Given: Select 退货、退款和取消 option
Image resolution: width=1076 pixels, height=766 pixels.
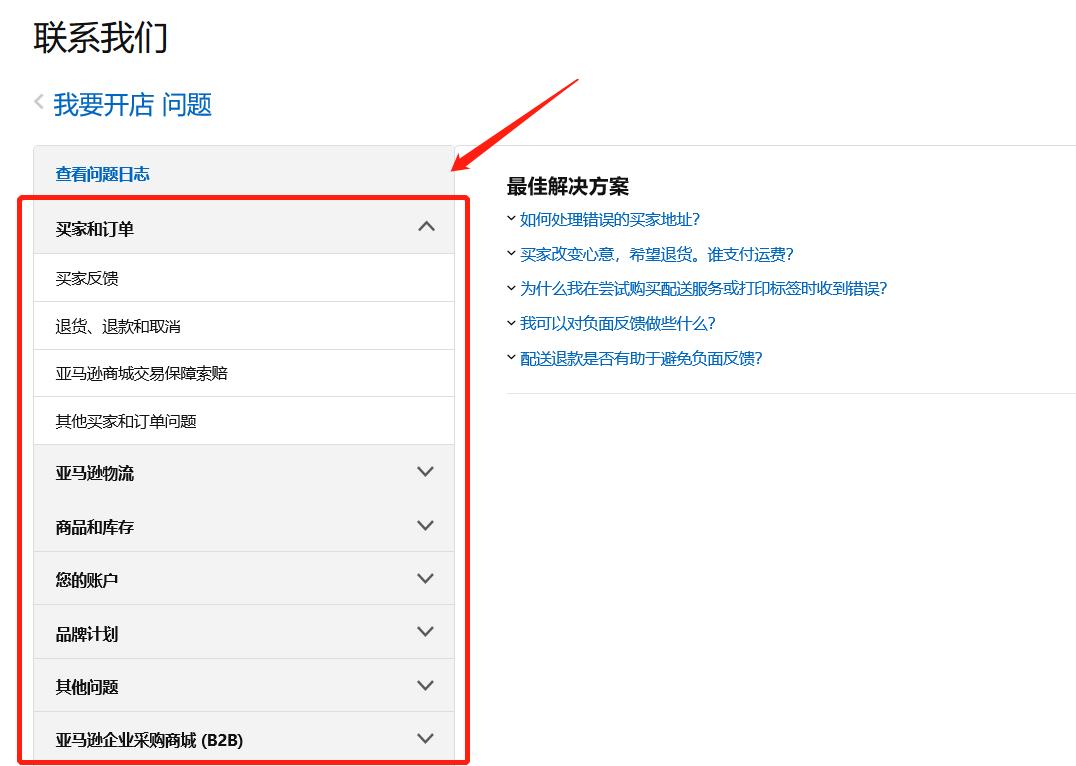Looking at the screenshot, I should pyautogui.click(x=118, y=326).
